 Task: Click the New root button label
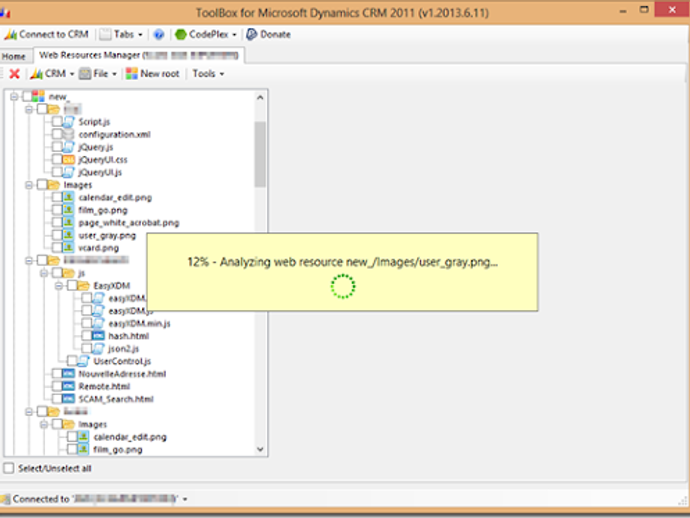point(160,73)
